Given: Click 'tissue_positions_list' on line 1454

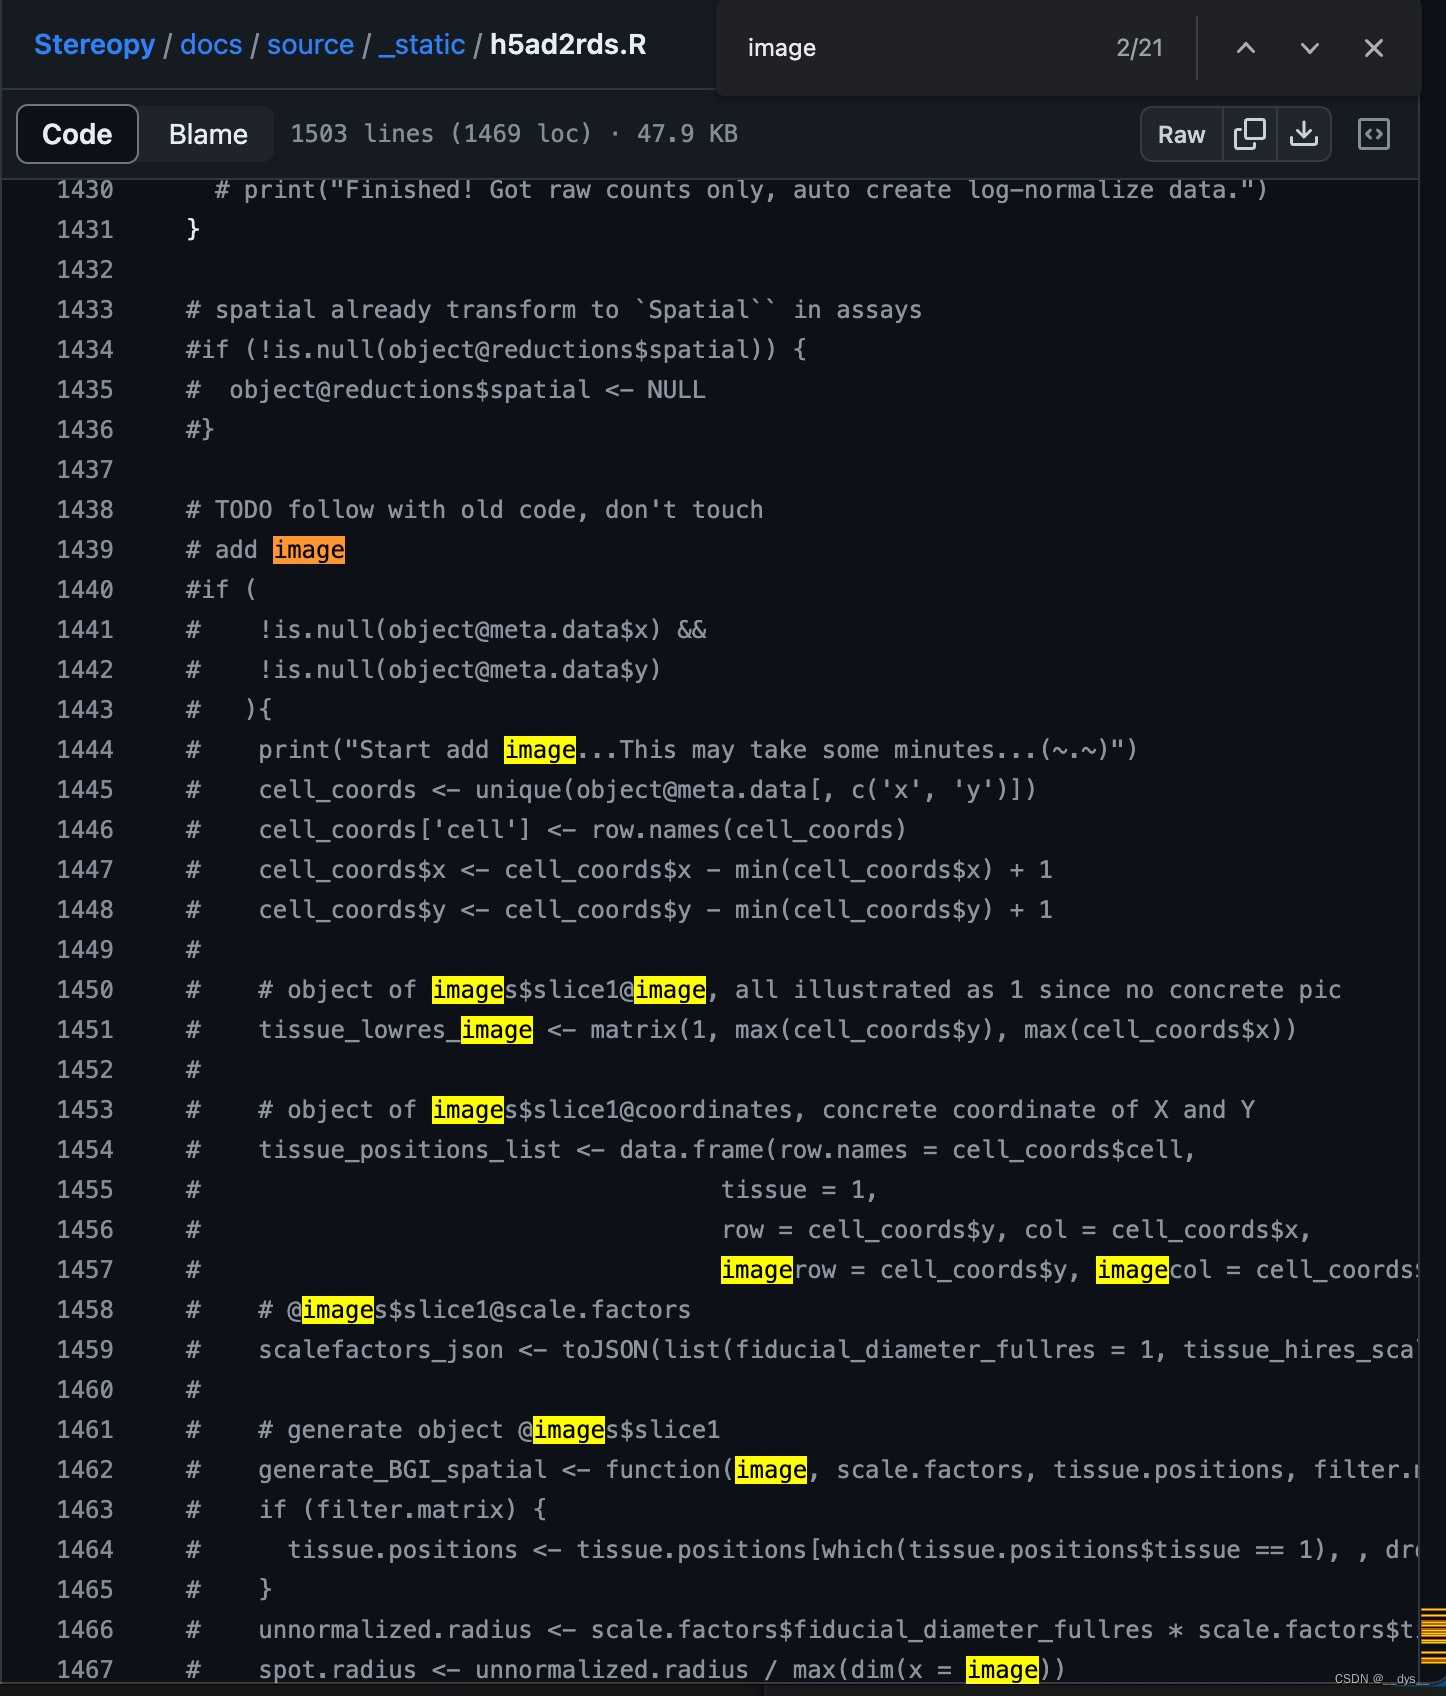Looking at the screenshot, I should (x=410, y=1150).
